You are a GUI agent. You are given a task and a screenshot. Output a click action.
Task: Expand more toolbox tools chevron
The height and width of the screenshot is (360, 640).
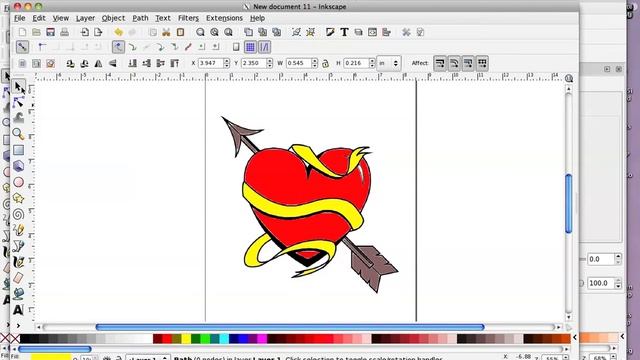click(18, 325)
